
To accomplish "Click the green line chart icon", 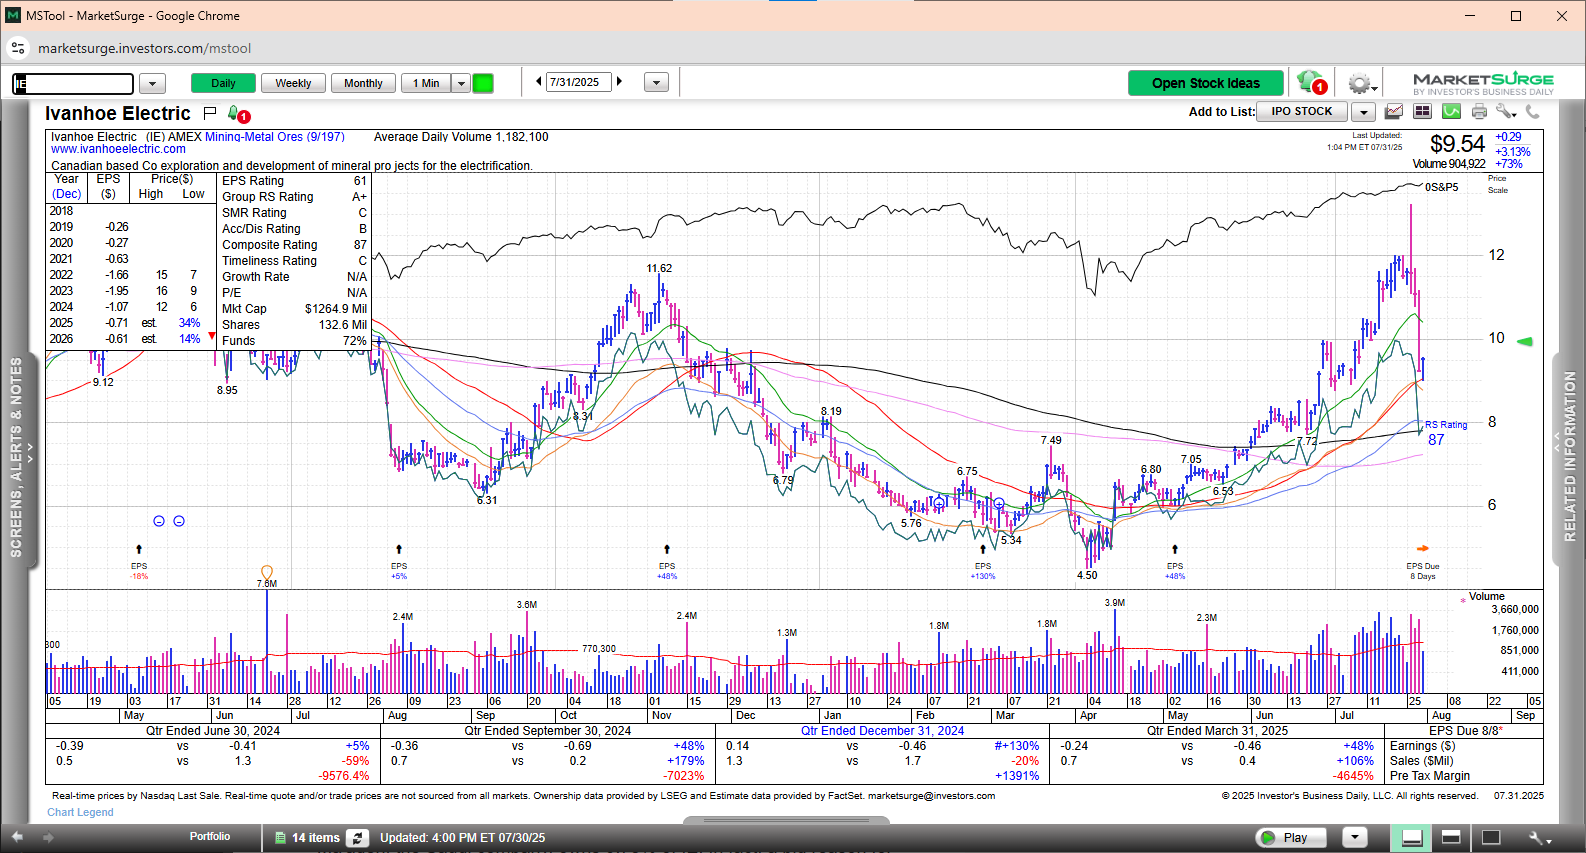I will click(1451, 112).
